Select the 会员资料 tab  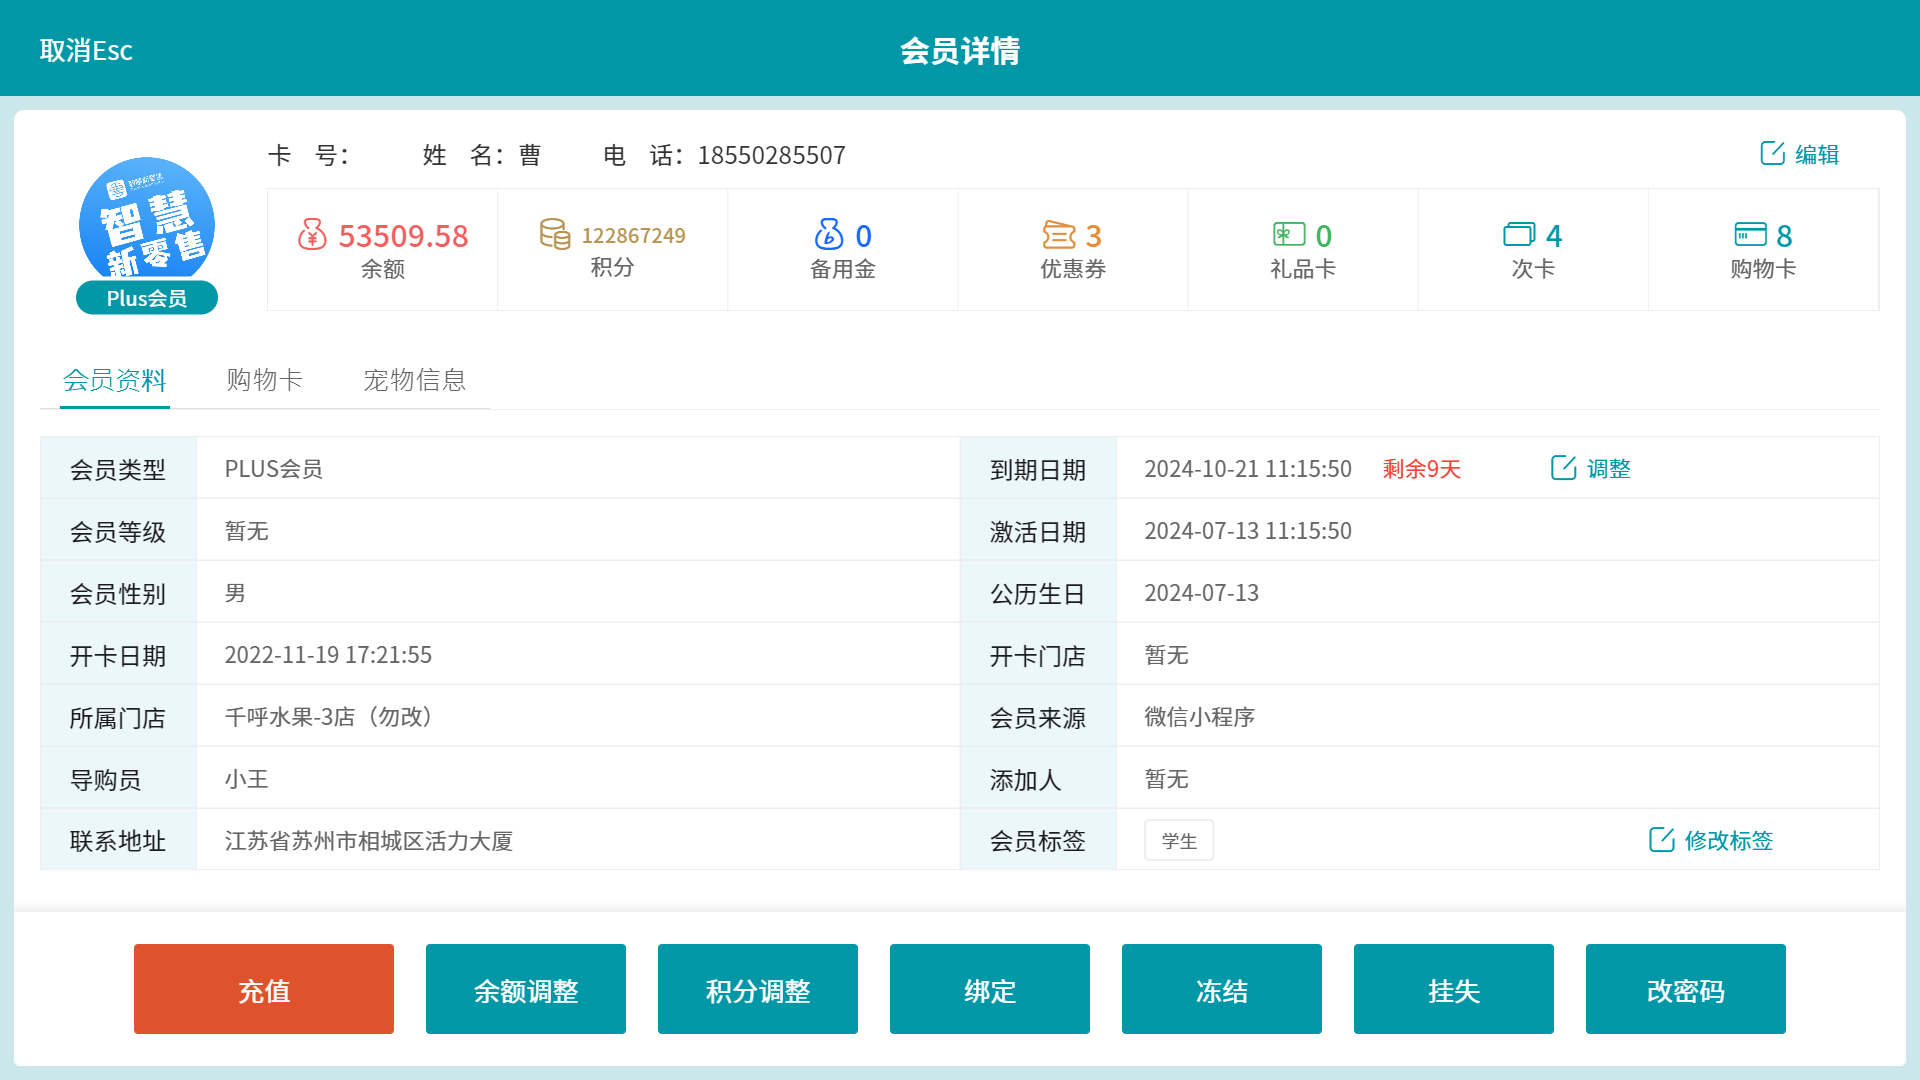tap(115, 380)
